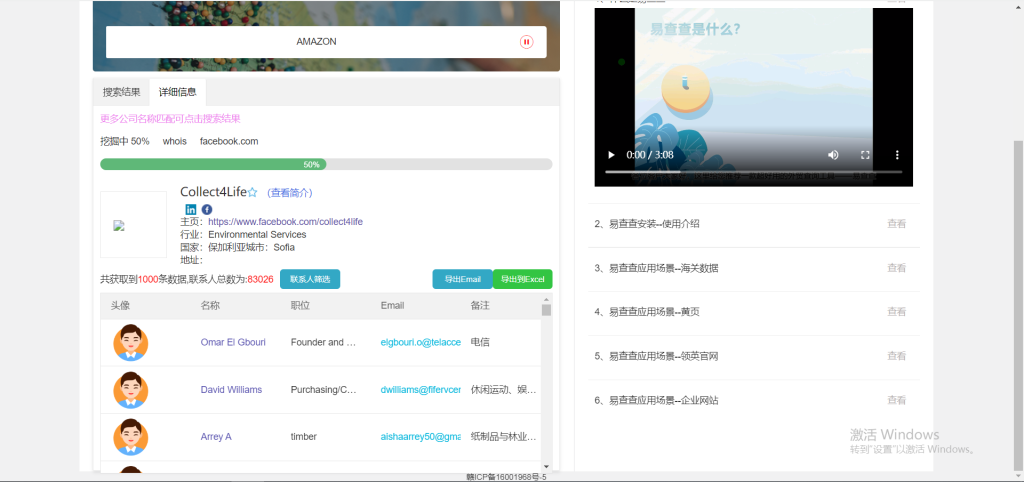The height and width of the screenshot is (482, 1024).
Task: Play the video tutorial
Action: [611, 155]
